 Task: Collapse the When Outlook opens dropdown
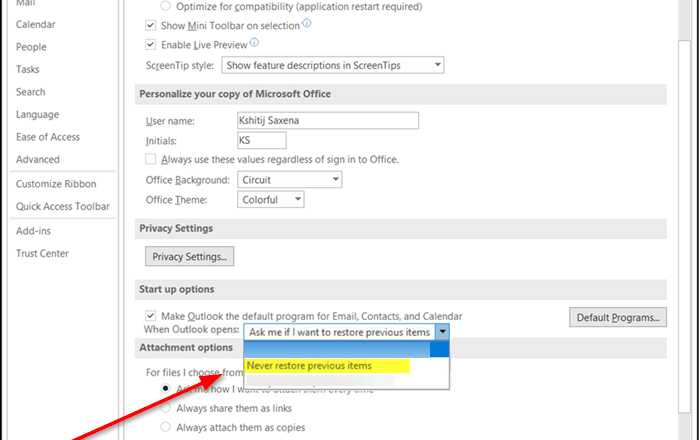point(443,332)
